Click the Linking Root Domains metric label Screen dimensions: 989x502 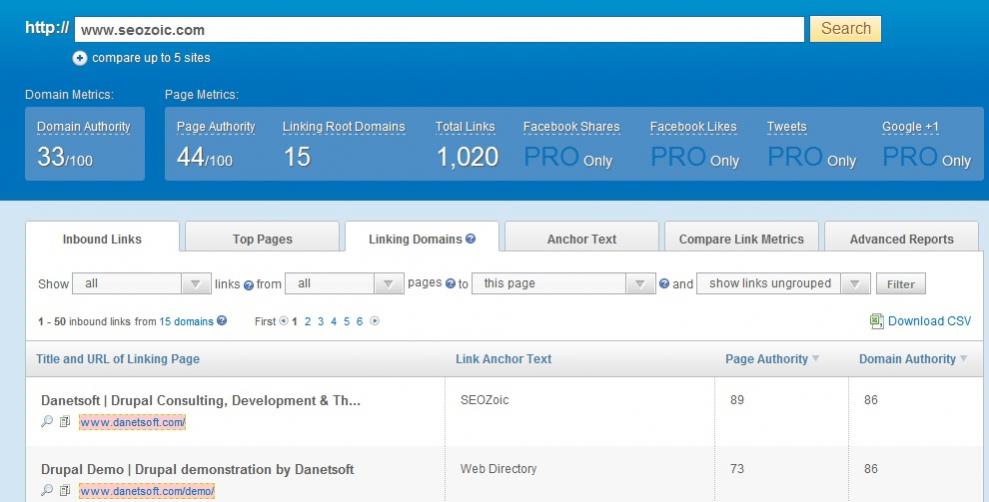[x=344, y=126]
